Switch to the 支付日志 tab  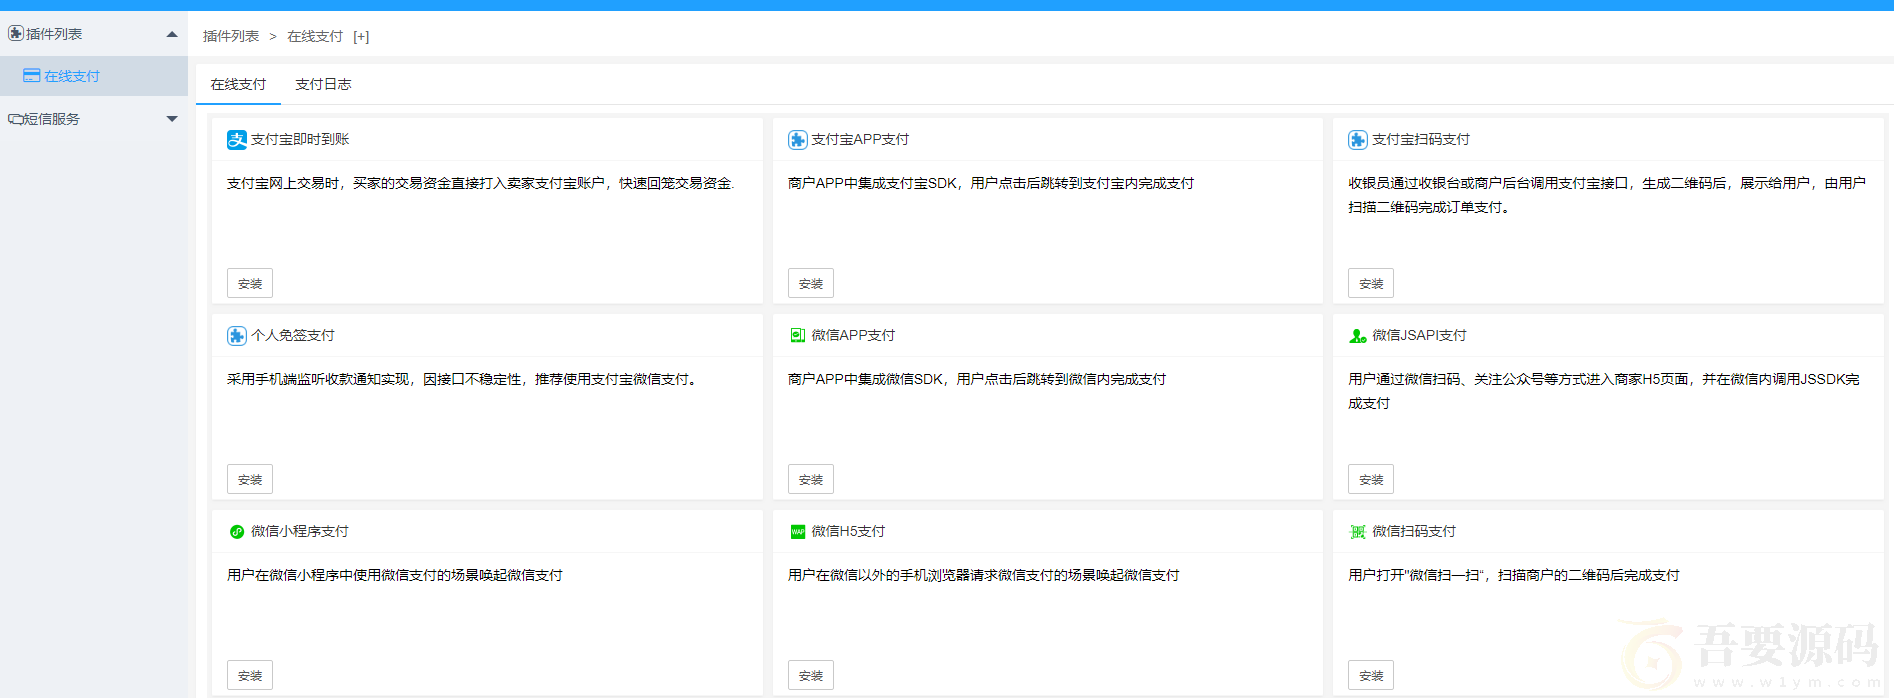(x=323, y=84)
